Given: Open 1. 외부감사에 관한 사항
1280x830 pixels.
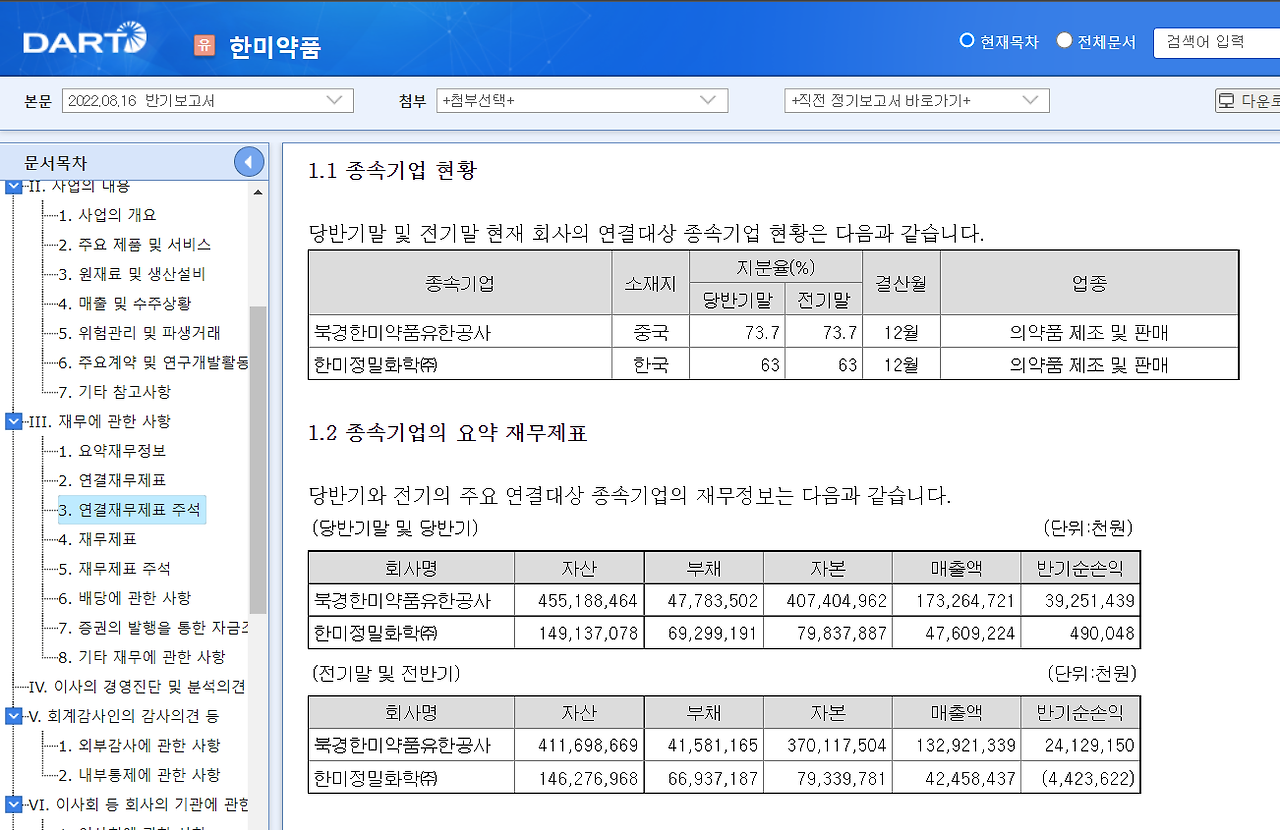Looking at the screenshot, I should click(139, 746).
